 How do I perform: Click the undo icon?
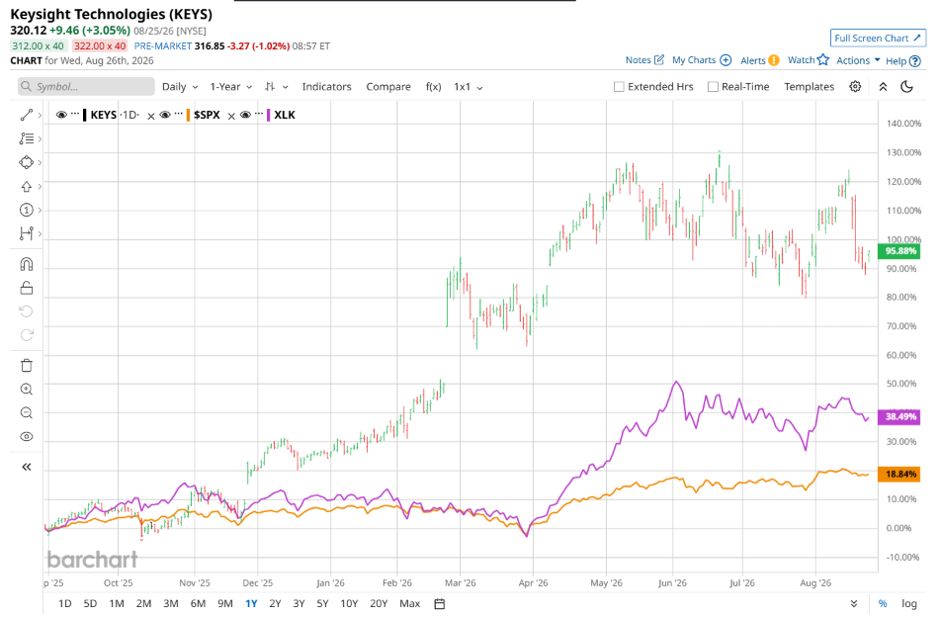tap(26, 312)
